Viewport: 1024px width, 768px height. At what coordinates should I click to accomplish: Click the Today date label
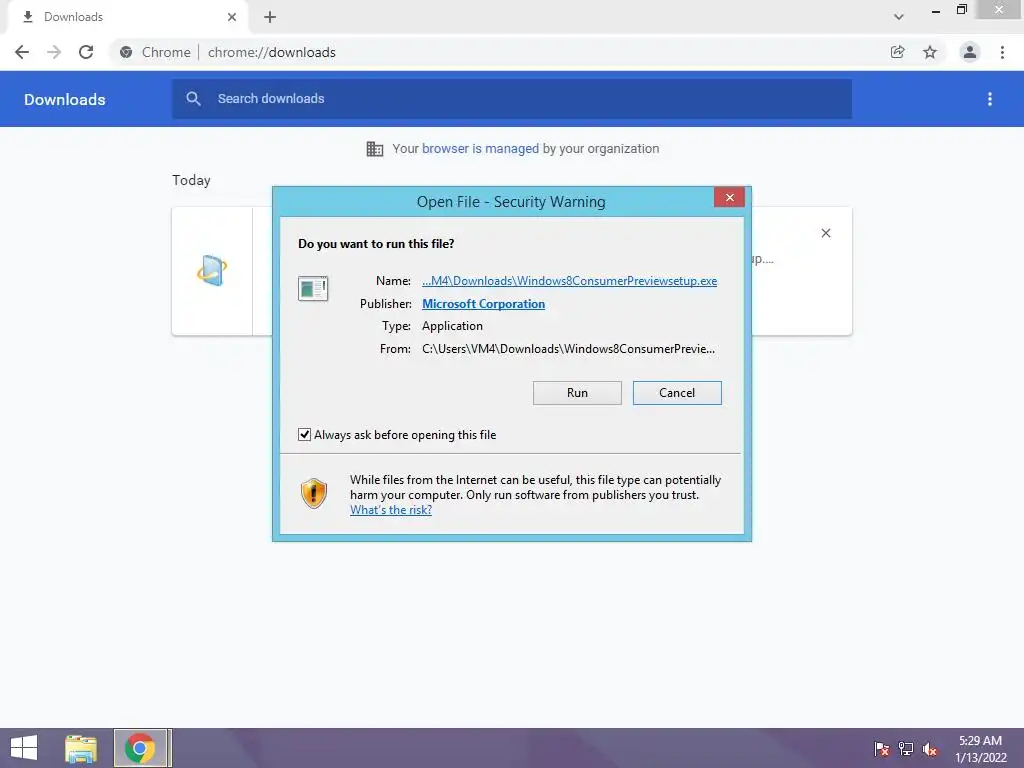coord(191,180)
